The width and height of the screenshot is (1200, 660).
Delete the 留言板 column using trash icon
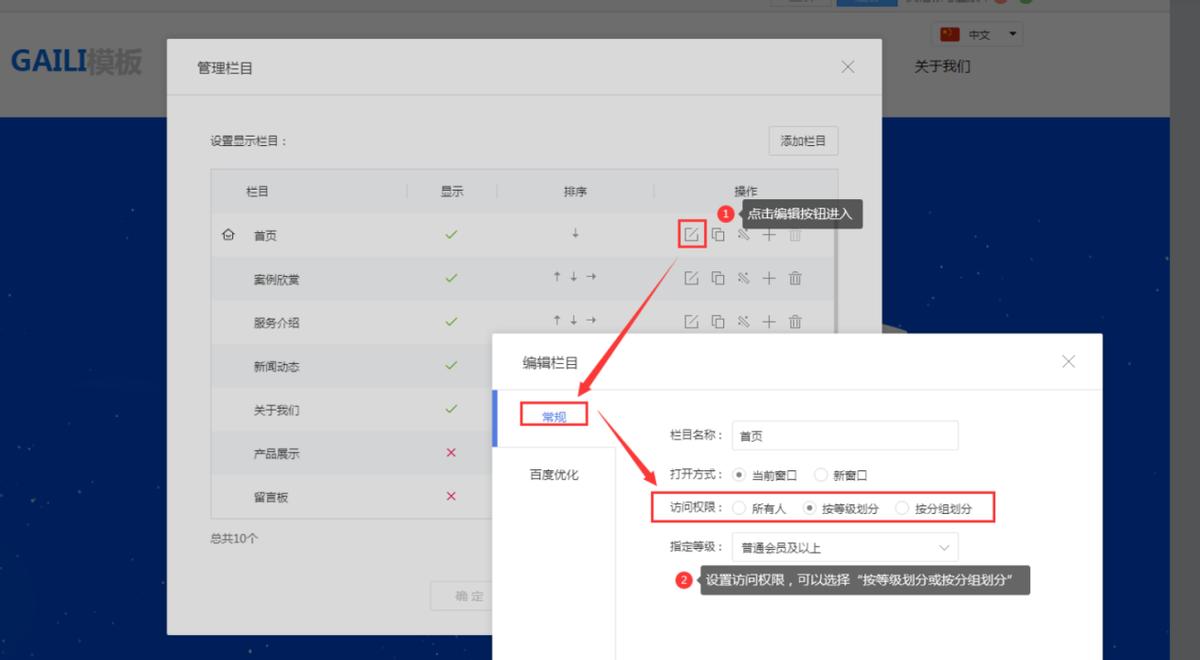pos(795,496)
